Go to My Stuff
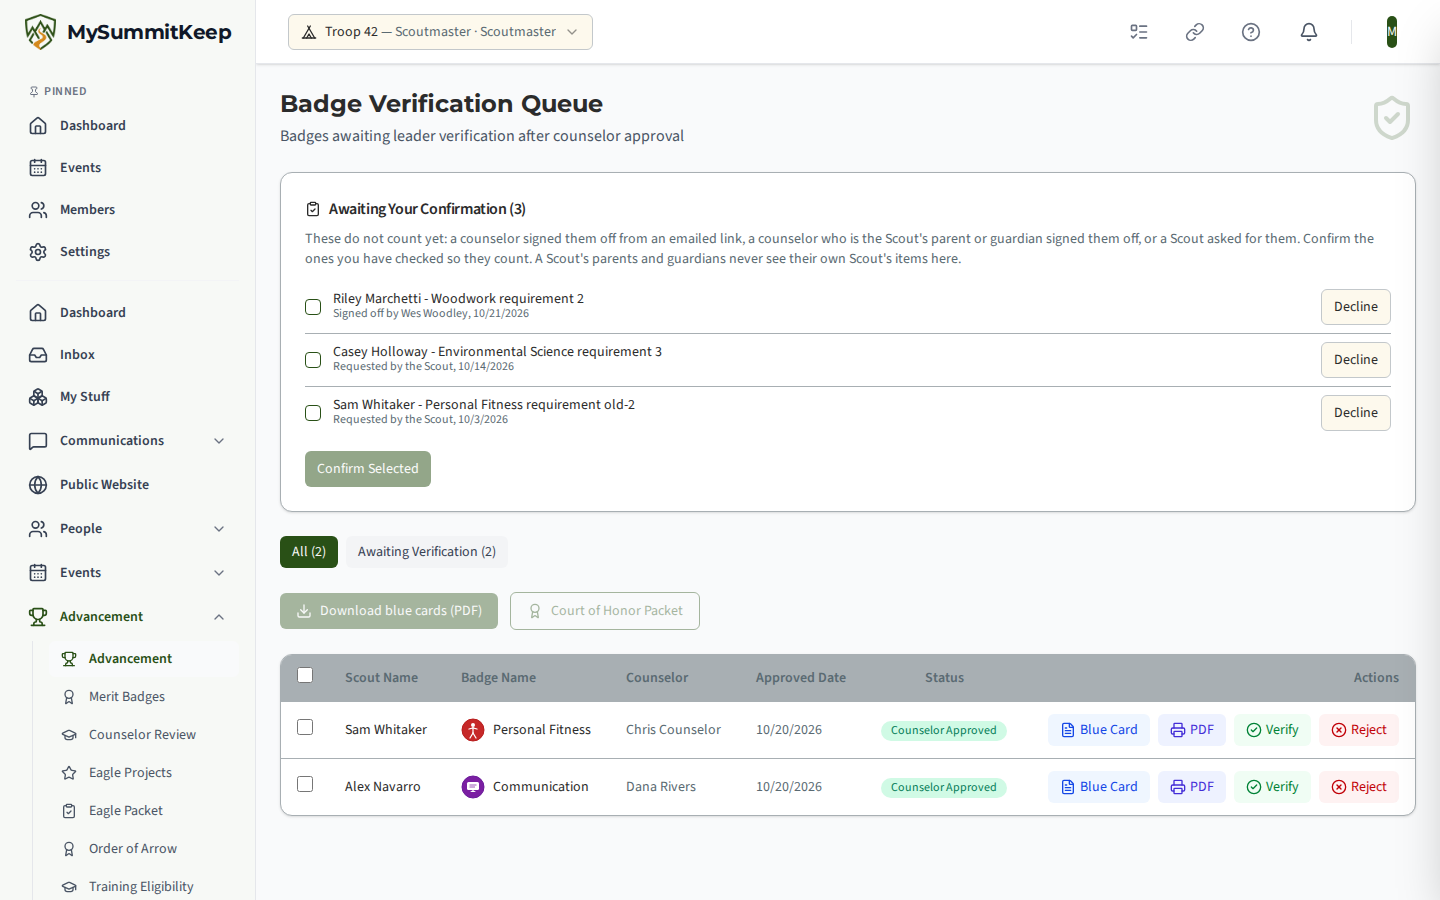The width and height of the screenshot is (1440, 900). coord(128,397)
